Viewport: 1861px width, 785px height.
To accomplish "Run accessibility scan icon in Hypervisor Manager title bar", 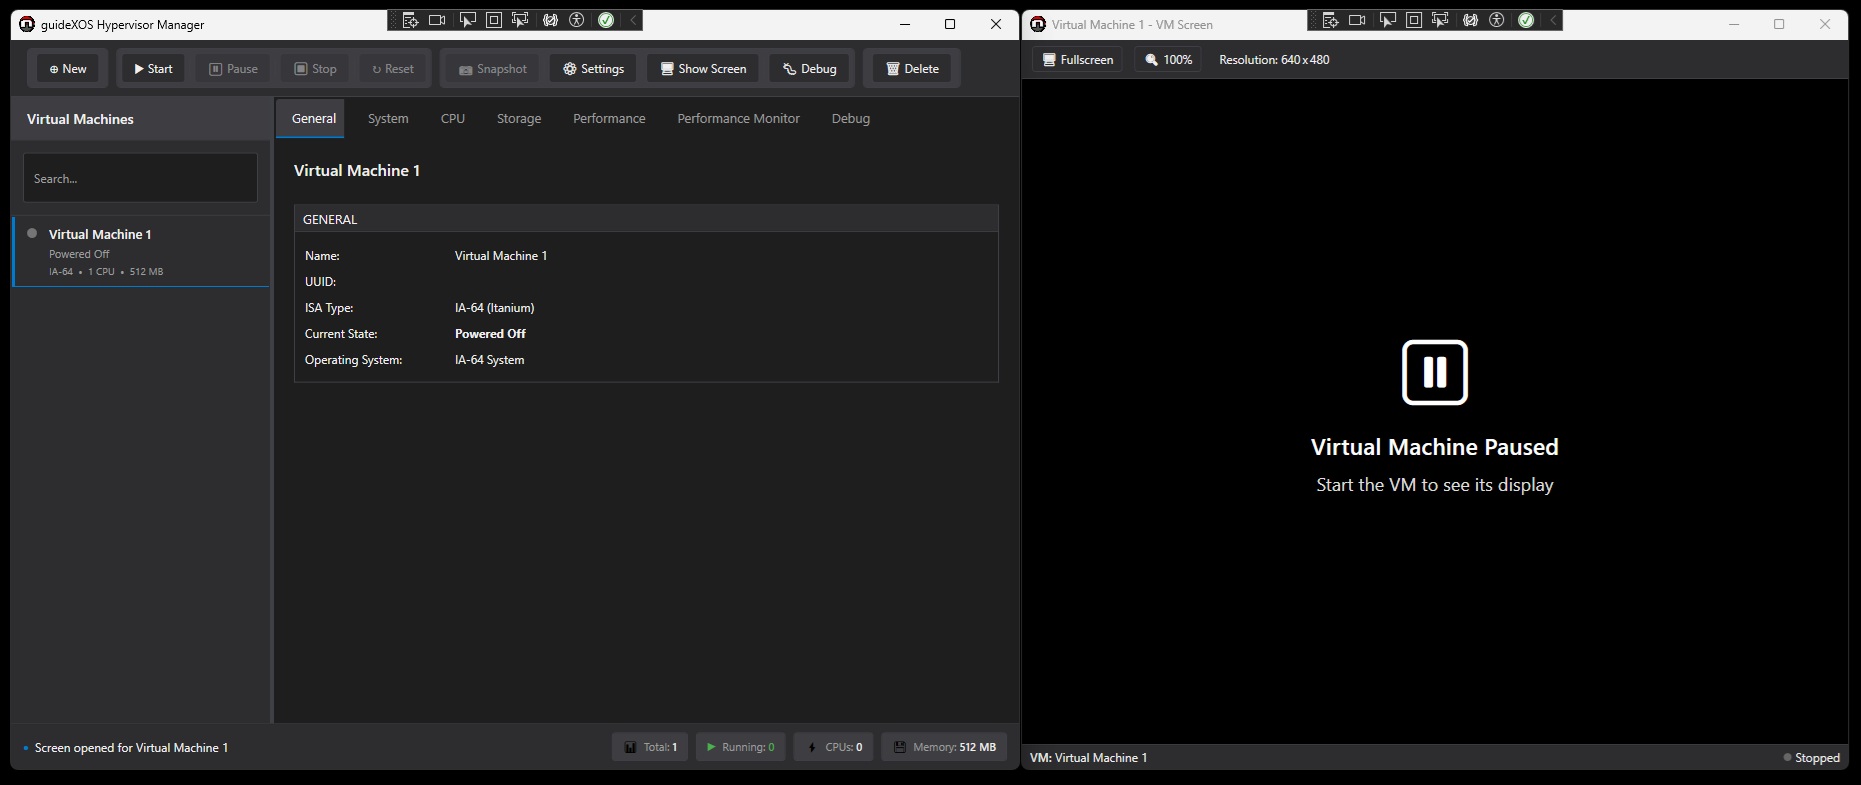I will 577,20.
